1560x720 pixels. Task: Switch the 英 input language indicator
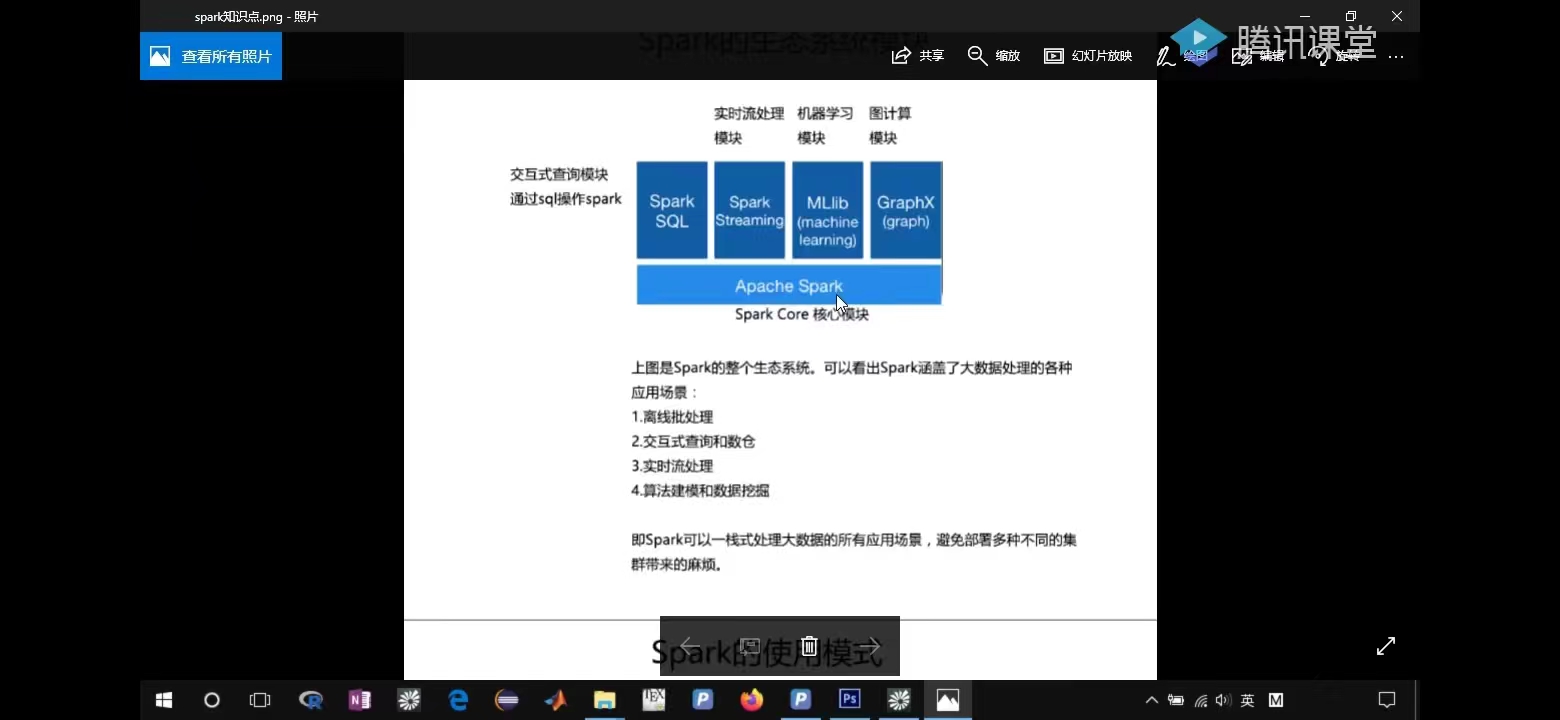1247,700
